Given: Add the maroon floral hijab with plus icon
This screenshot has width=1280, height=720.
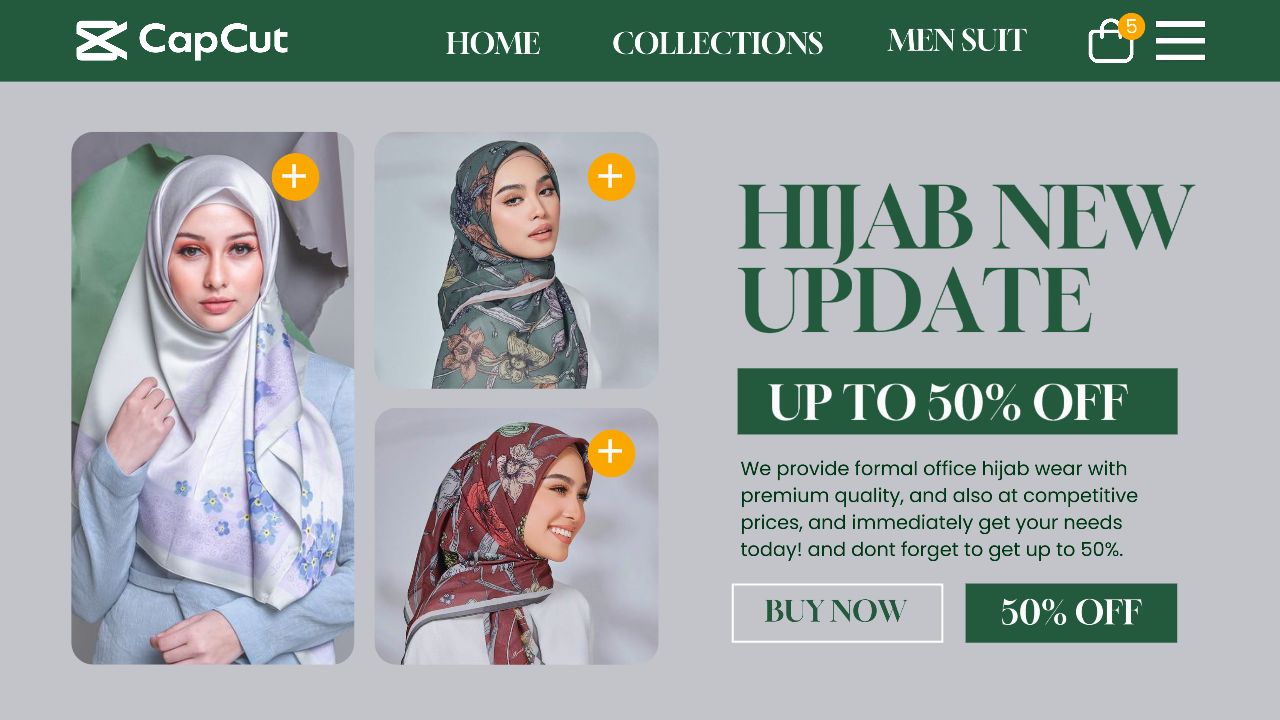Looking at the screenshot, I should pyautogui.click(x=611, y=453).
